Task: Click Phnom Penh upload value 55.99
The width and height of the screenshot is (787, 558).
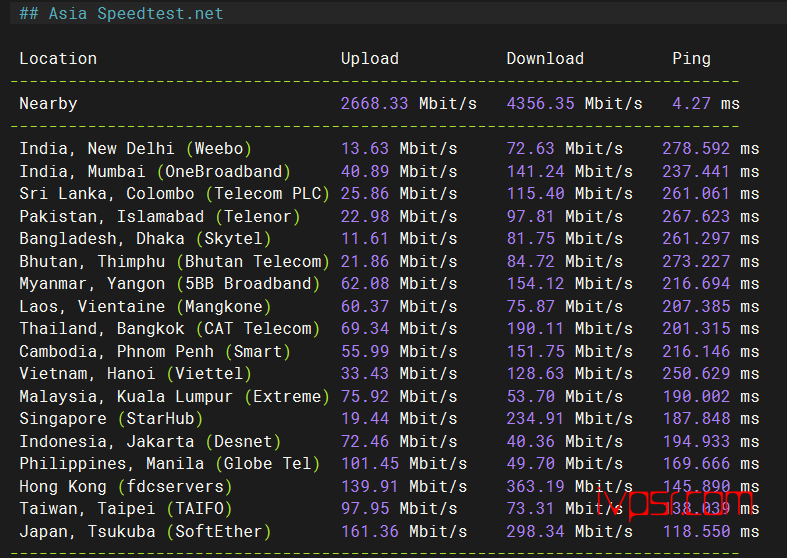Action: [x=365, y=352]
